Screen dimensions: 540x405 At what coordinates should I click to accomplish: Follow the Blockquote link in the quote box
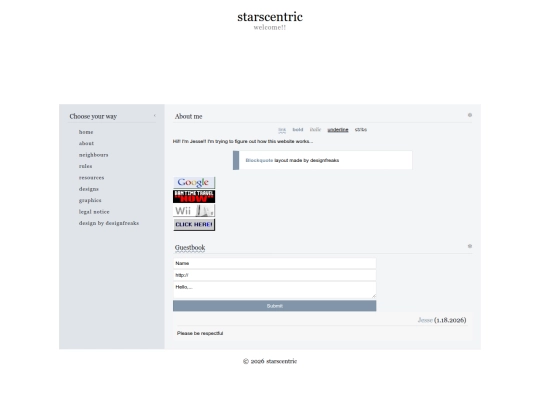point(259,160)
